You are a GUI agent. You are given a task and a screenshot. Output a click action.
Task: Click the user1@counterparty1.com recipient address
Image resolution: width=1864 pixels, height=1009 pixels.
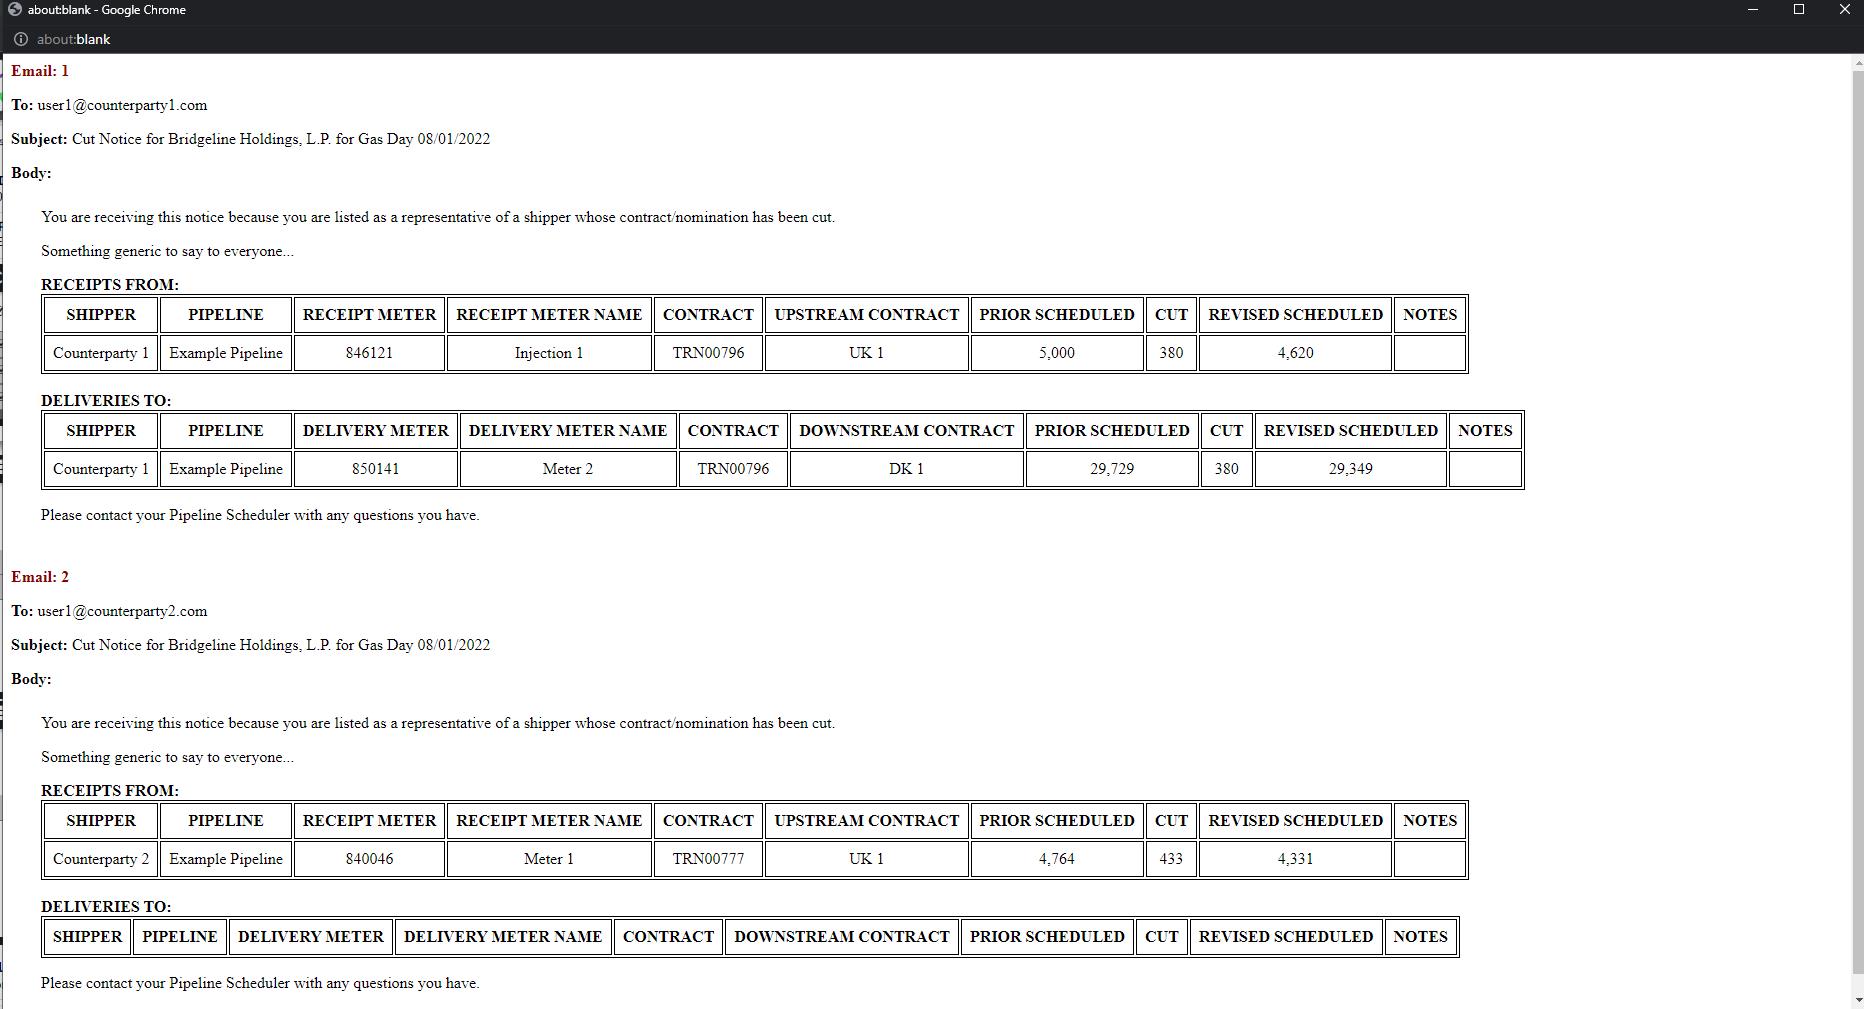click(x=122, y=105)
